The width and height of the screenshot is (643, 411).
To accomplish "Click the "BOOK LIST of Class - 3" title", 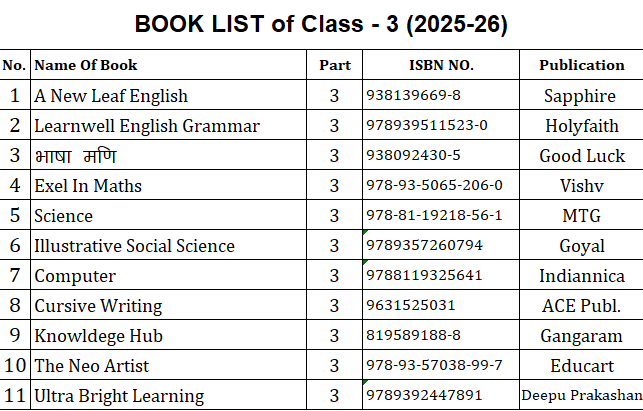I will [321, 25].
